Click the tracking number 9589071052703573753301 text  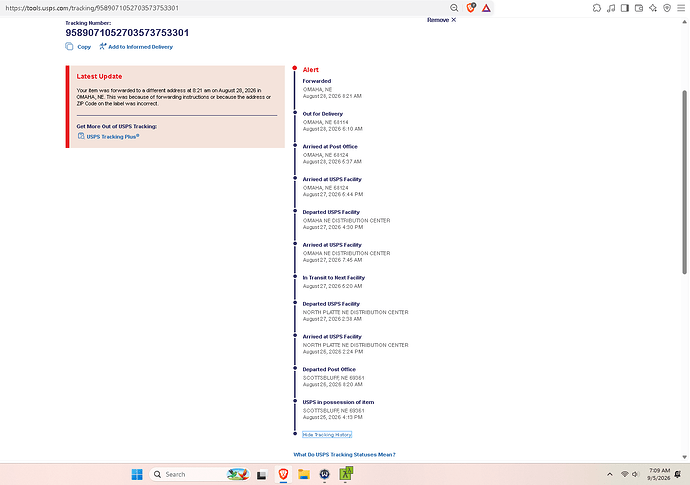pos(127,33)
